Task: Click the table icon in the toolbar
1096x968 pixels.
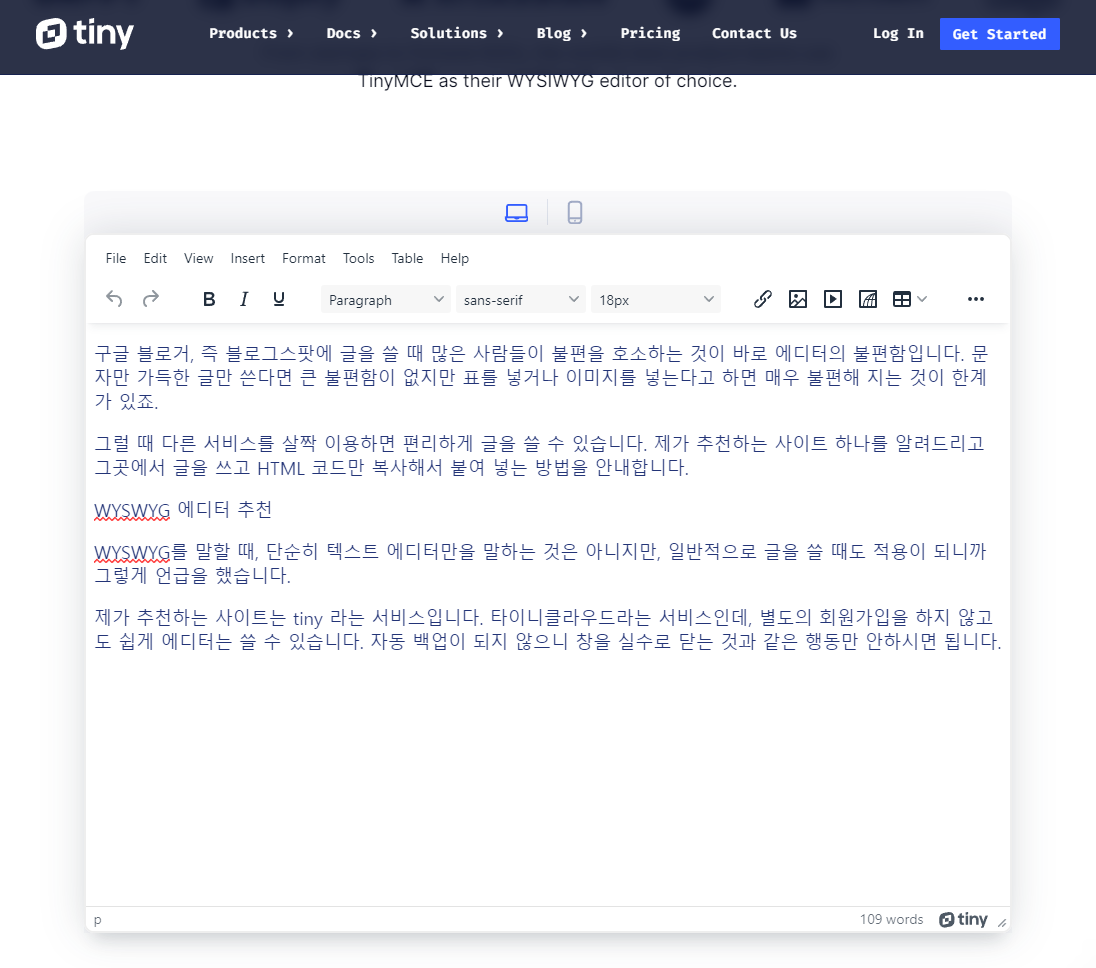Action: tap(902, 299)
